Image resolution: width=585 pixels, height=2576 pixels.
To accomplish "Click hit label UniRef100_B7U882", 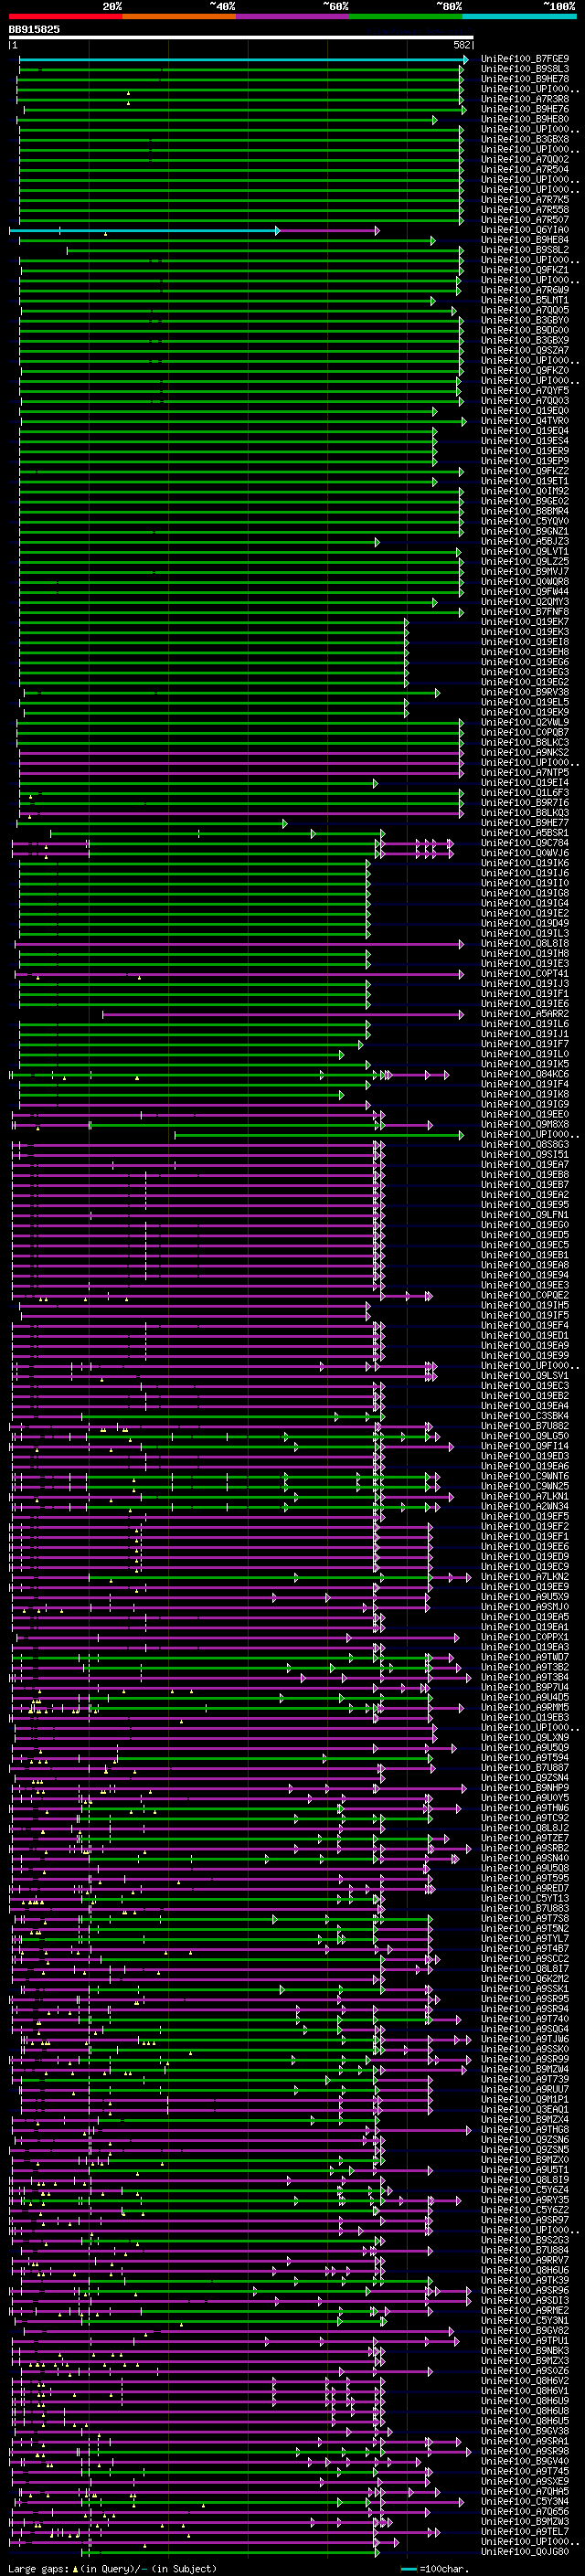I will click(525, 1425).
